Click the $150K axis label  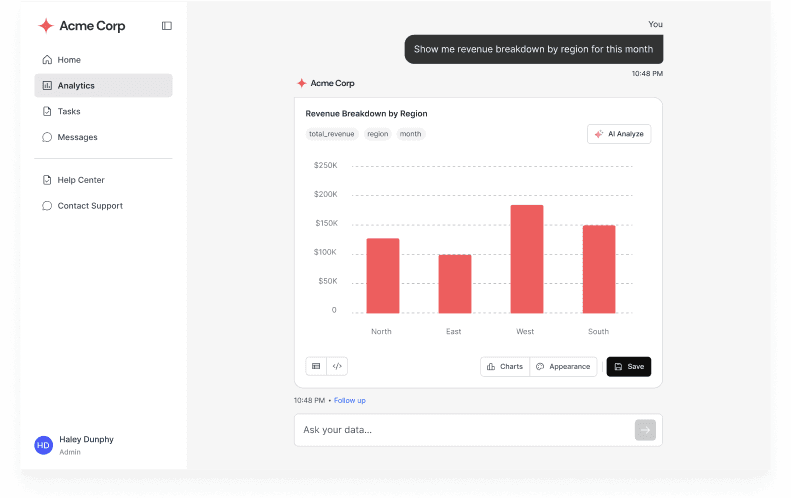(x=326, y=223)
